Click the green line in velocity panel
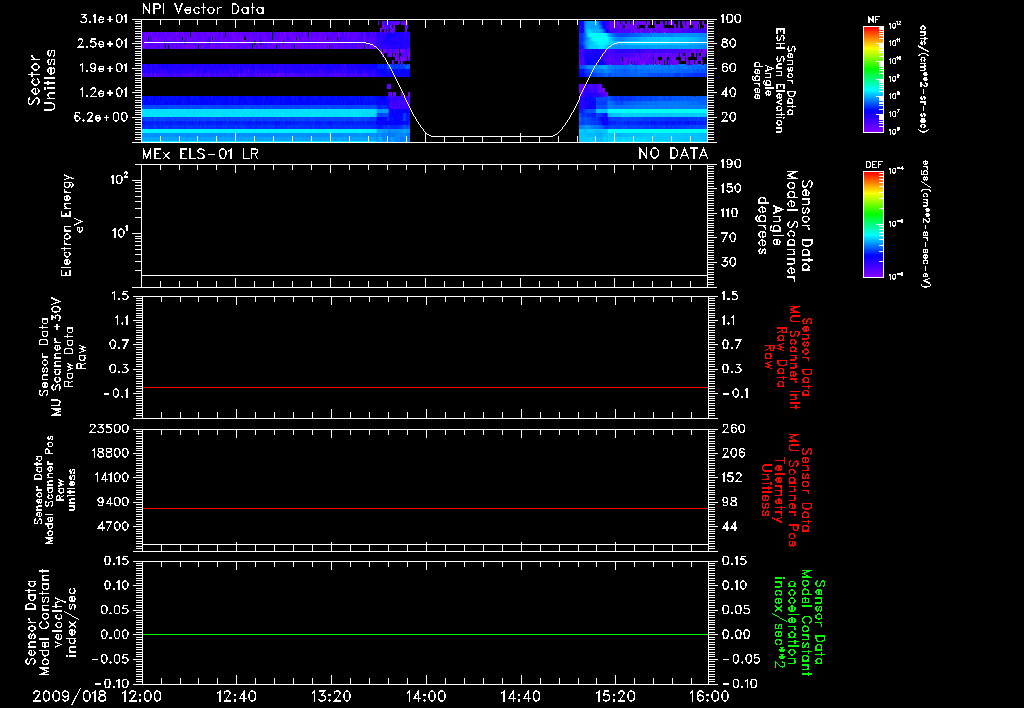Screen dimensions: 1024x708 pyautogui.click(x=424, y=634)
